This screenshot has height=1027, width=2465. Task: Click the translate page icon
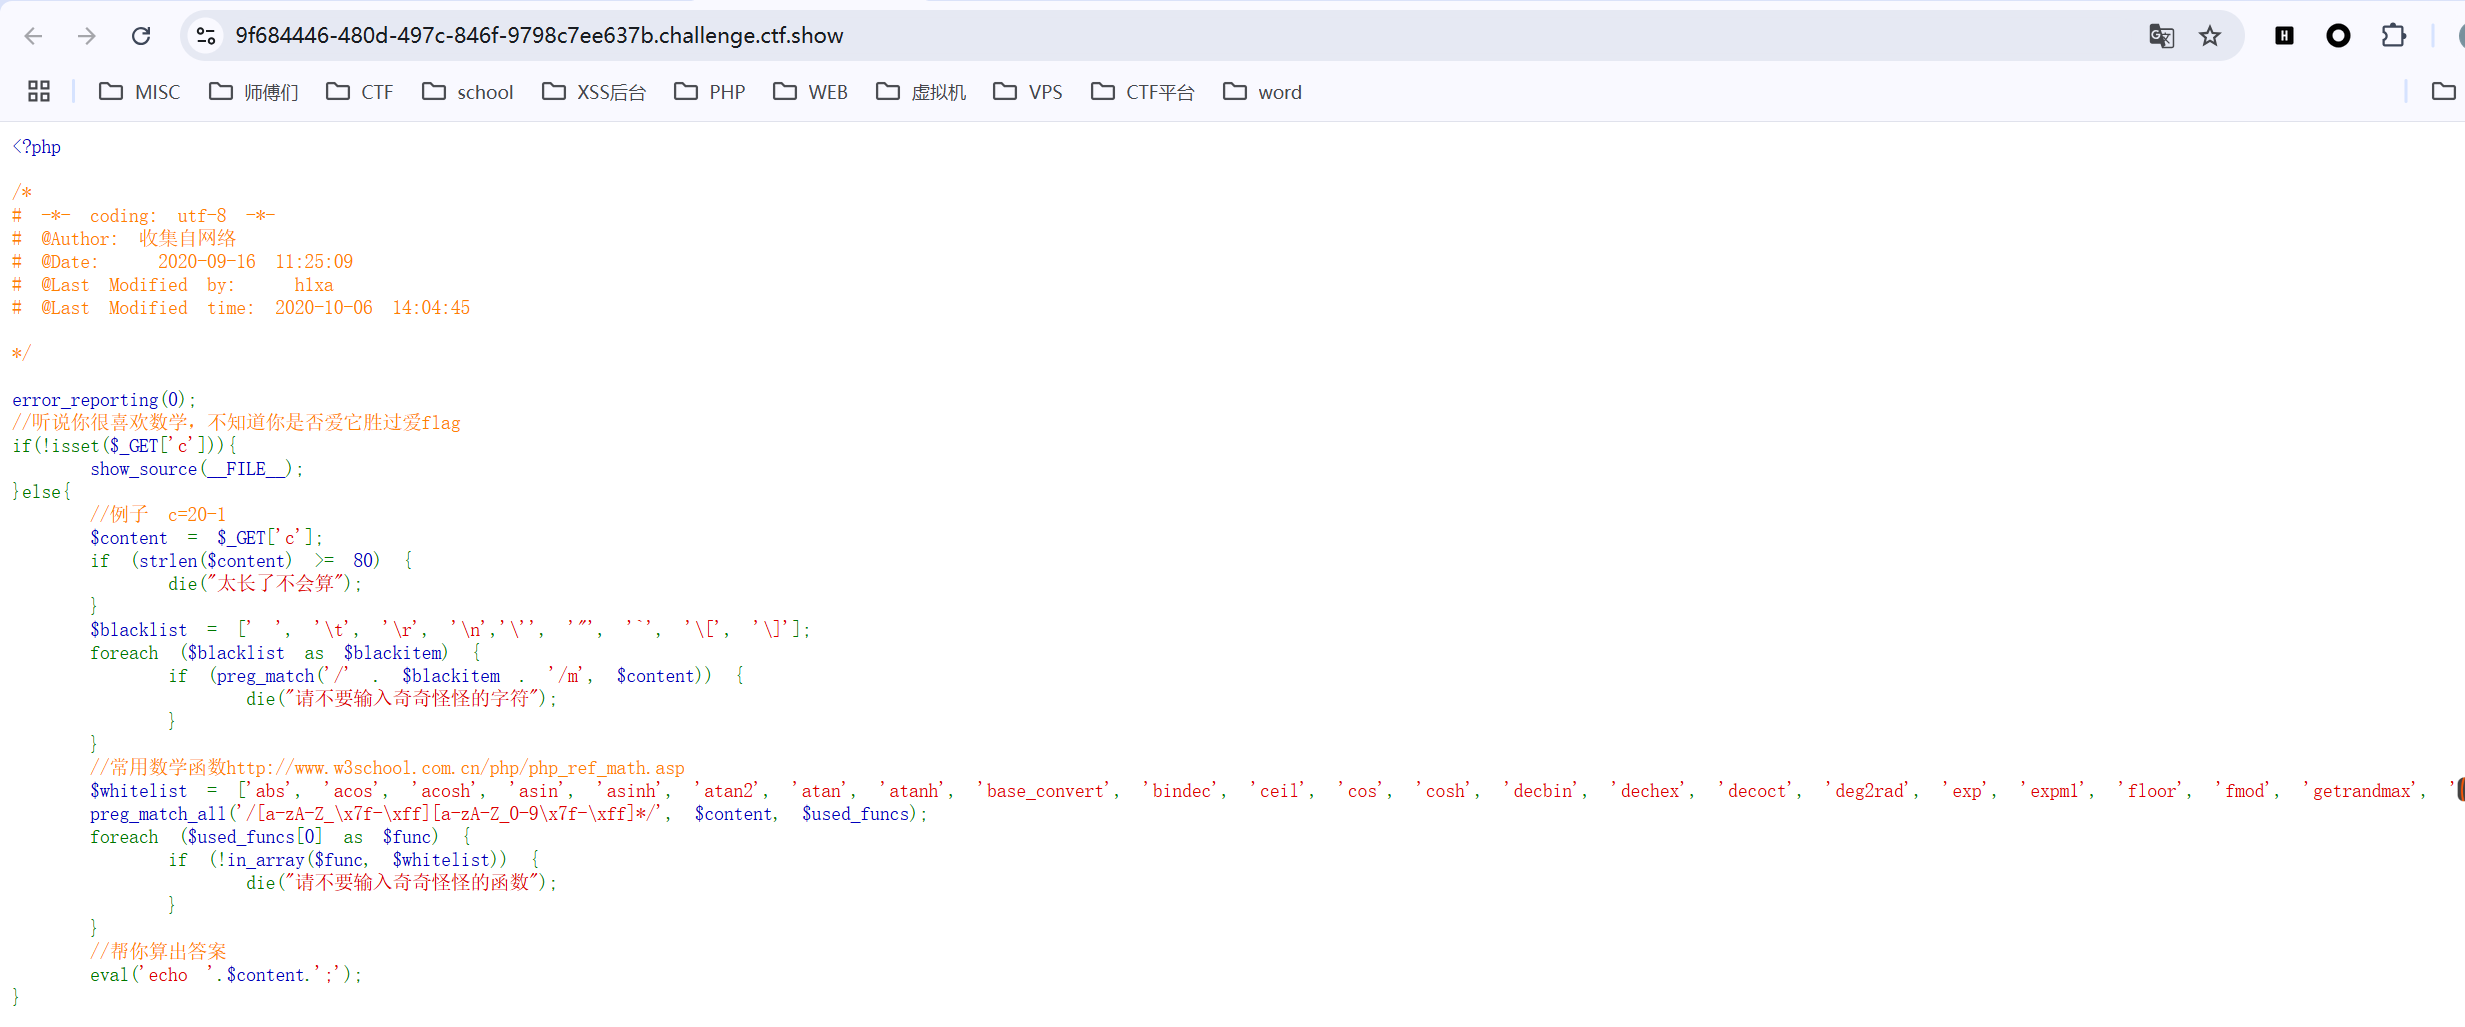pyautogui.click(x=2161, y=36)
